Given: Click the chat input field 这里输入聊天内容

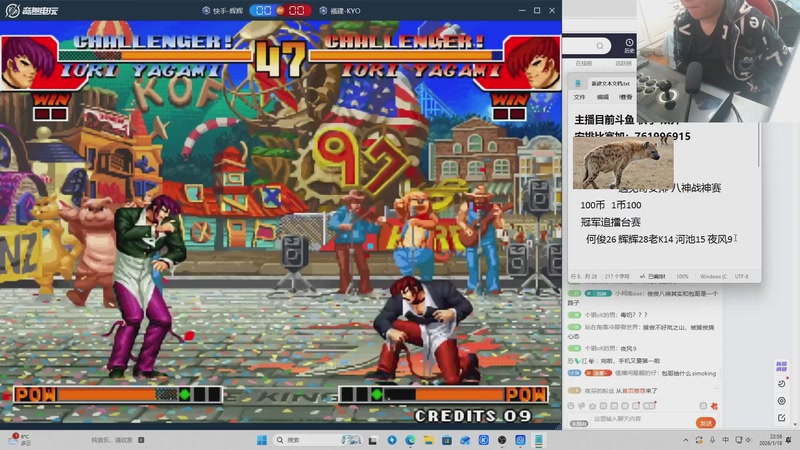Looking at the screenshot, I should (643, 419).
